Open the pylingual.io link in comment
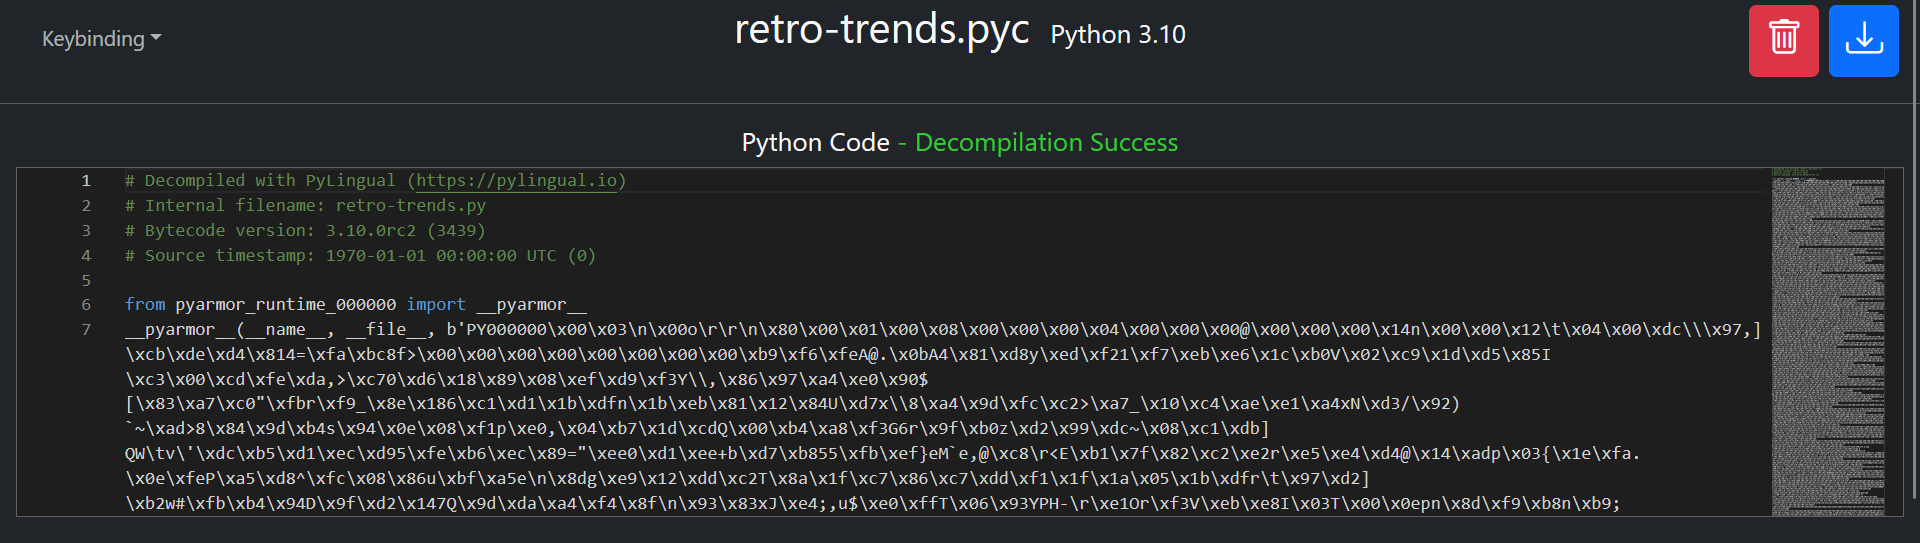 tap(516, 180)
